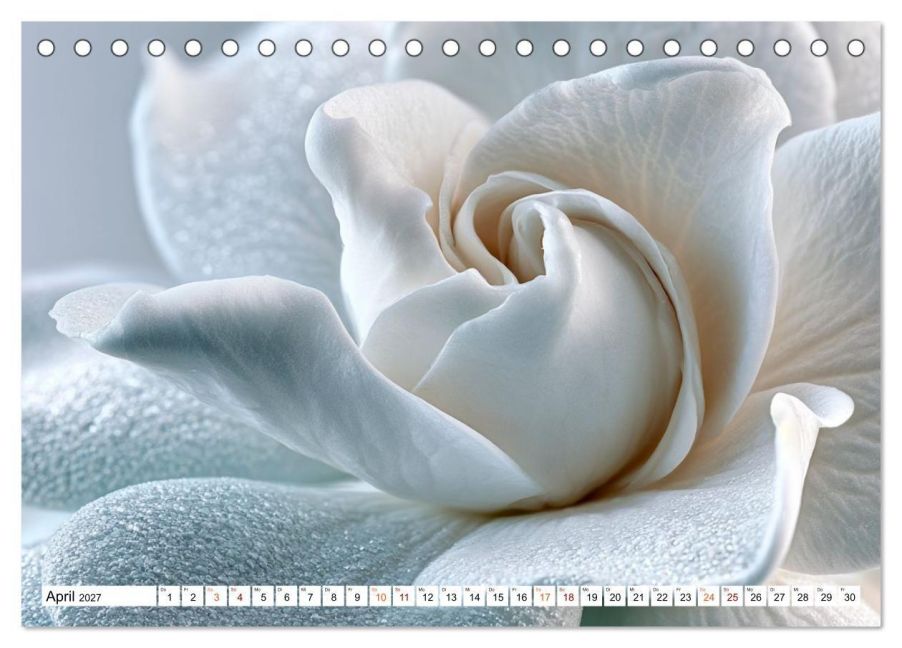
Task: Select date 2 in the calendar strip
Action: click(193, 596)
